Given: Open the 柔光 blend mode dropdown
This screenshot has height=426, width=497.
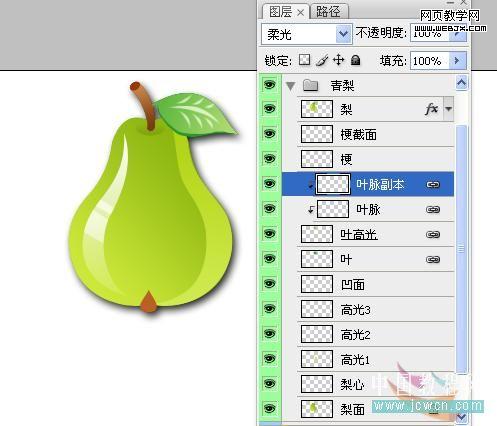Looking at the screenshot, I should pyautogui.click(x=343, y=34).
